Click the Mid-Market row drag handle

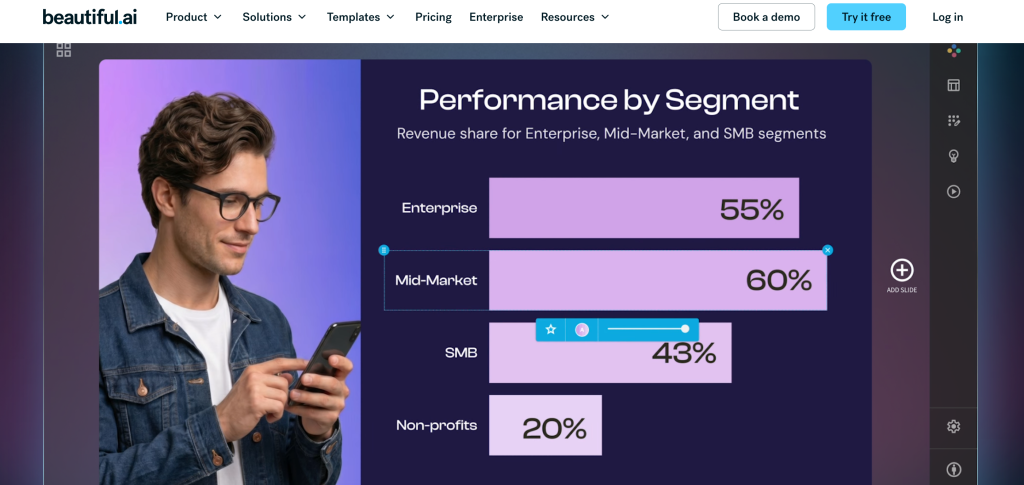(384, 250)
